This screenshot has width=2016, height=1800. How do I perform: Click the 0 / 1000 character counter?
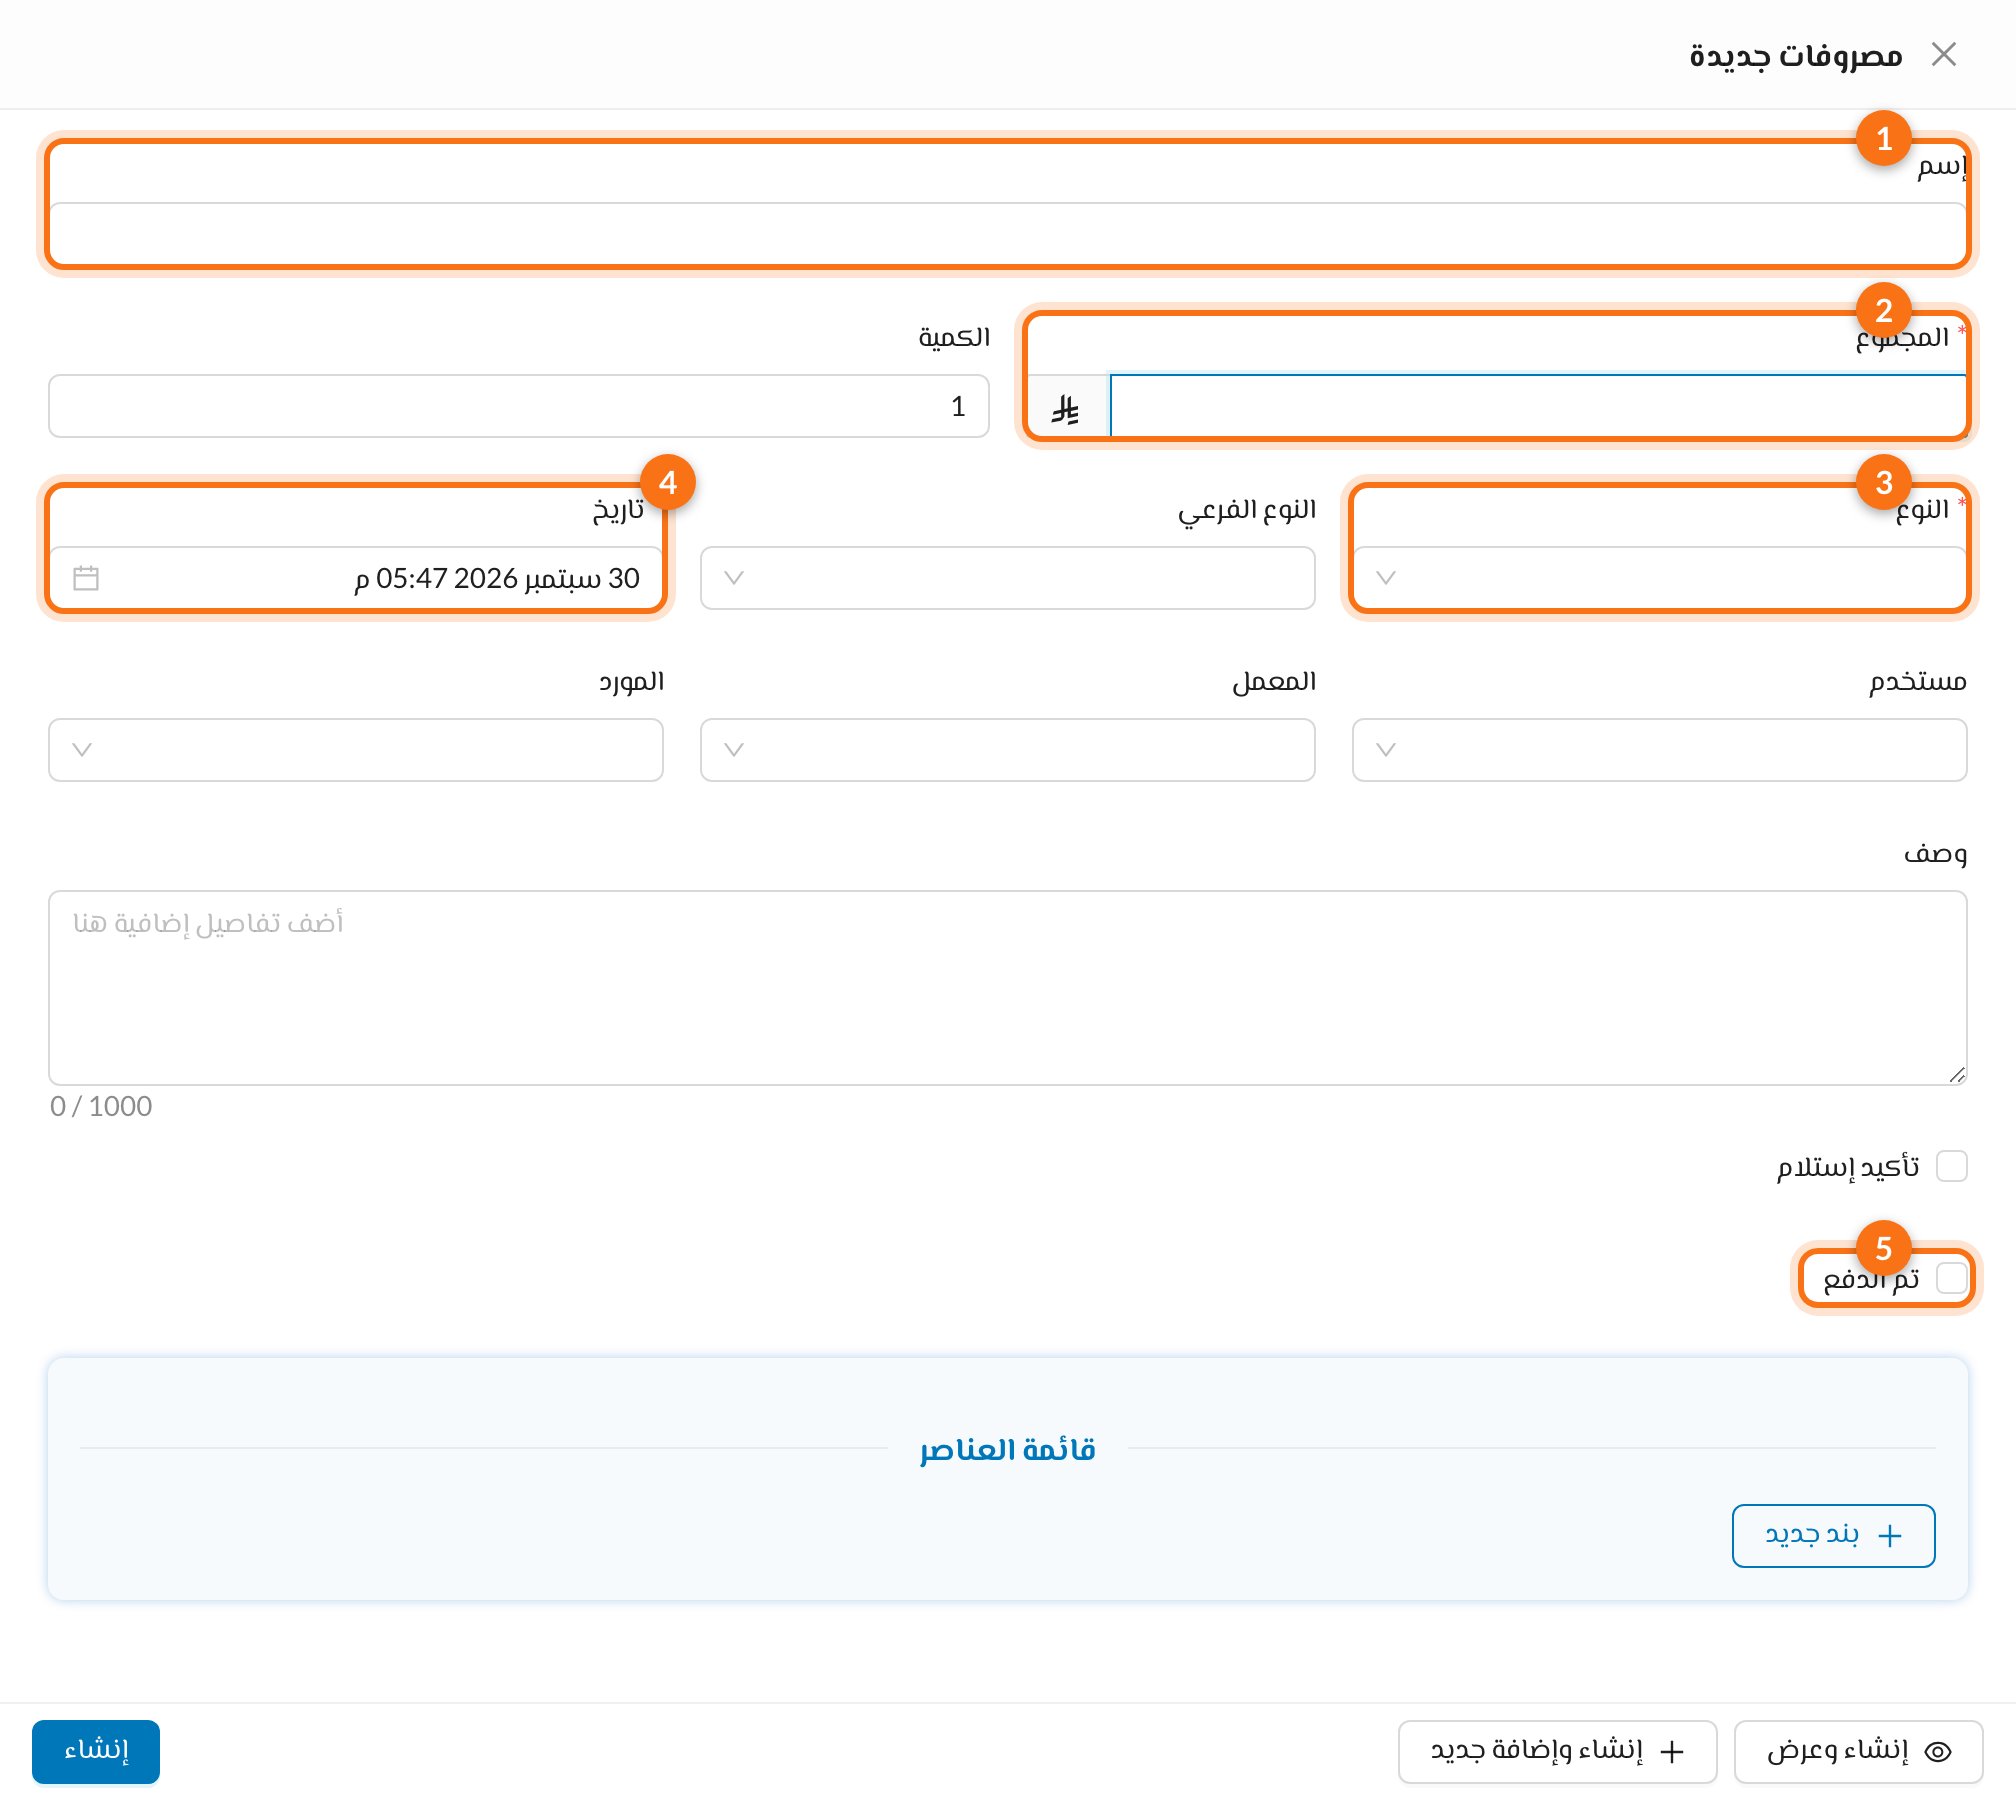point(101,1106)
